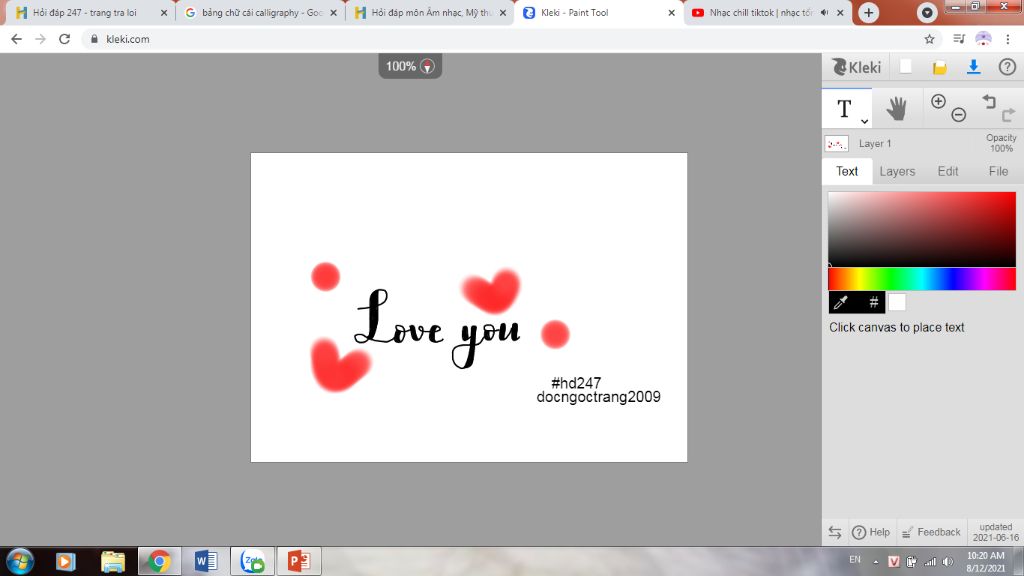Screen dimensions: 1024x576
Task: Open the tab search dropdown button
Action: click(x=926, y=12)
